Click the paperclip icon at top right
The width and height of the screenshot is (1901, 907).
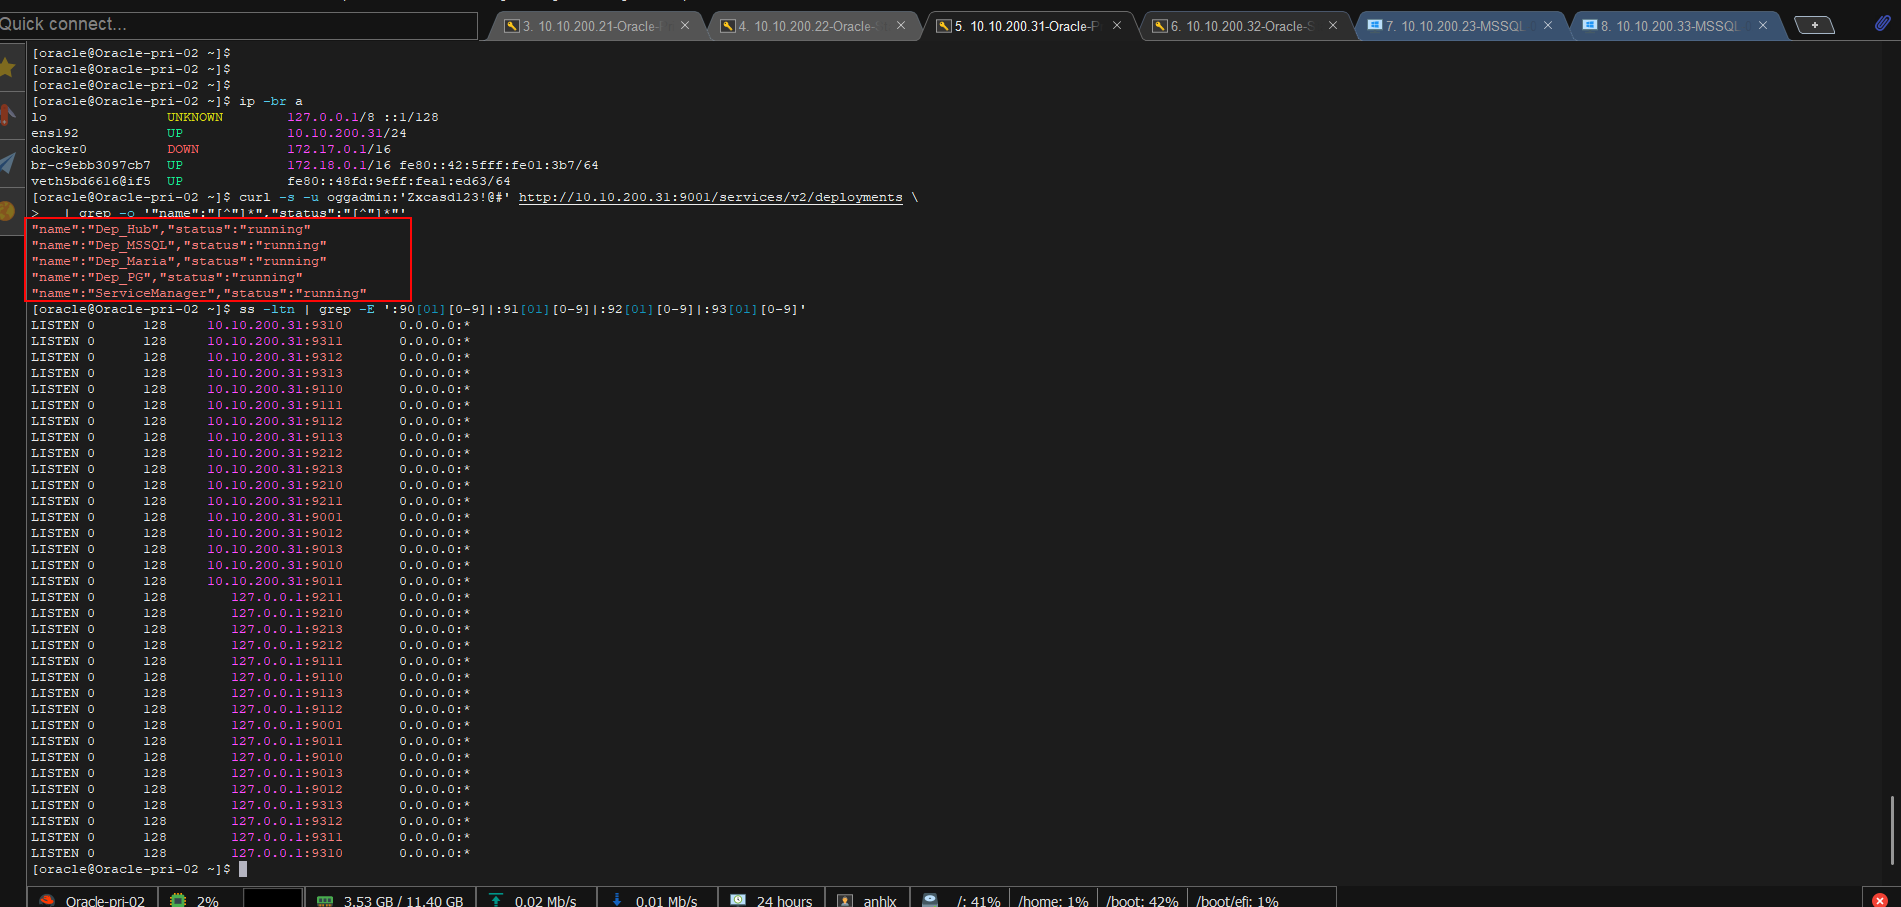point(1882,24)
